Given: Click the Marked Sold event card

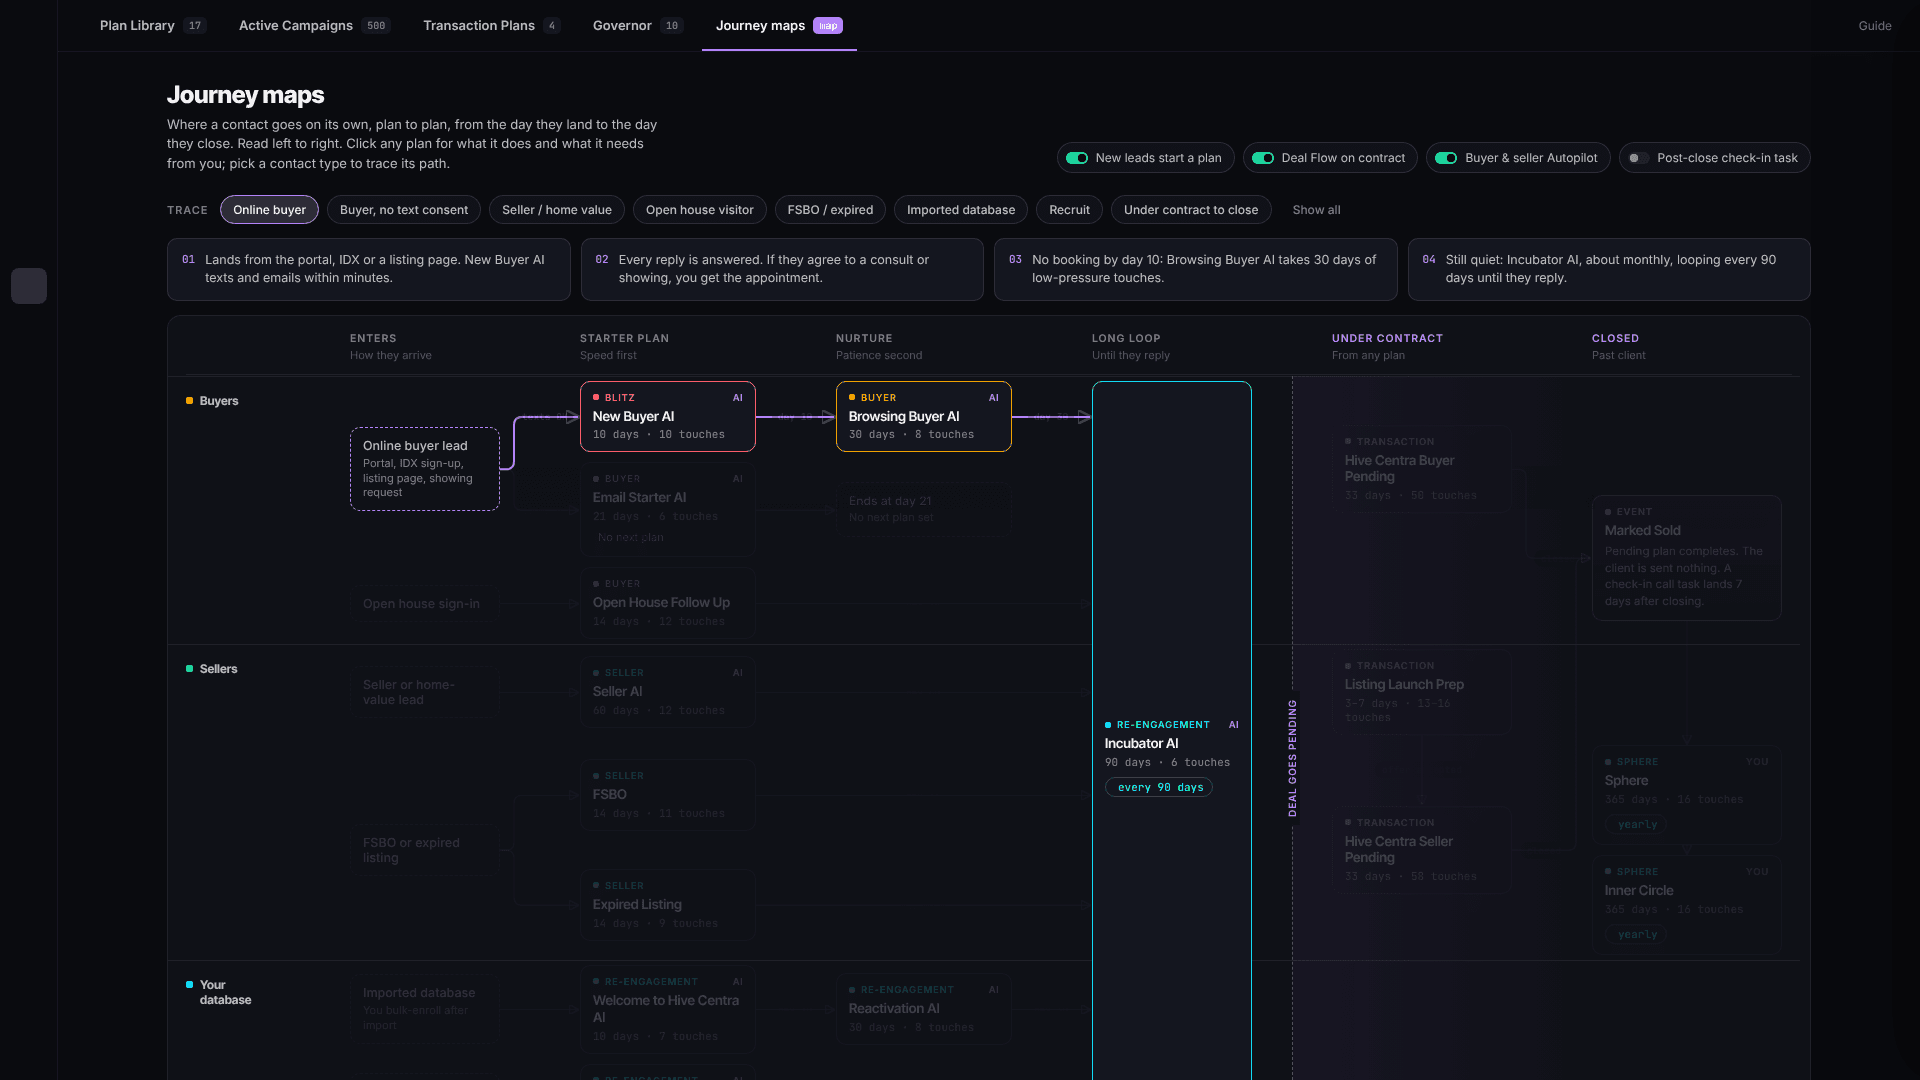Looking at the screenshot, I should pyautogui.click(x=1687, y=558).
